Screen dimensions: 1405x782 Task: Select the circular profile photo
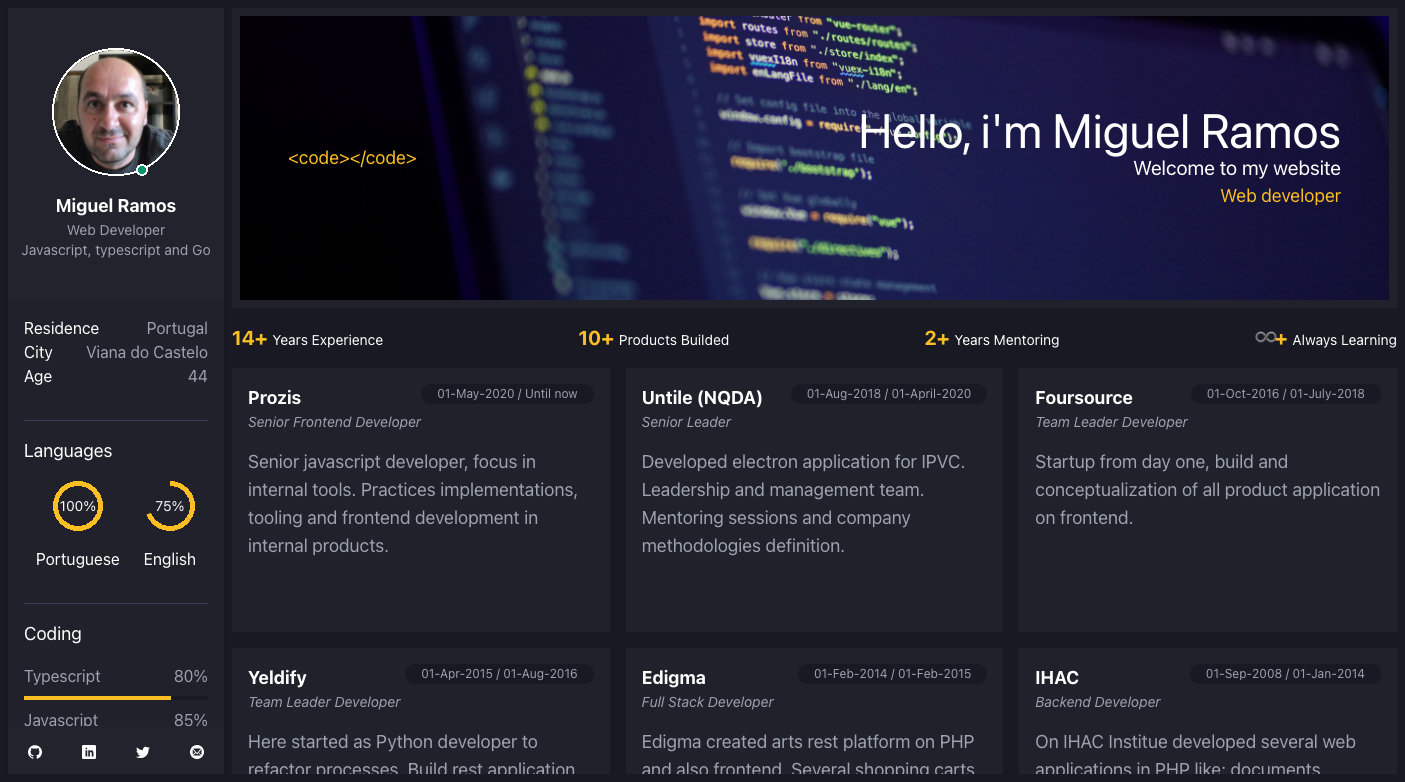click(115, 113)
